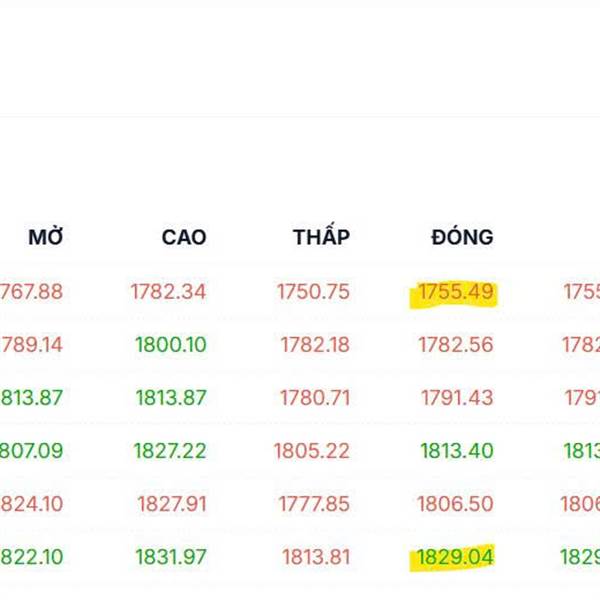Select highlighted closing value 1755.49
Screen dimensions: 600x600
point(456,292)
